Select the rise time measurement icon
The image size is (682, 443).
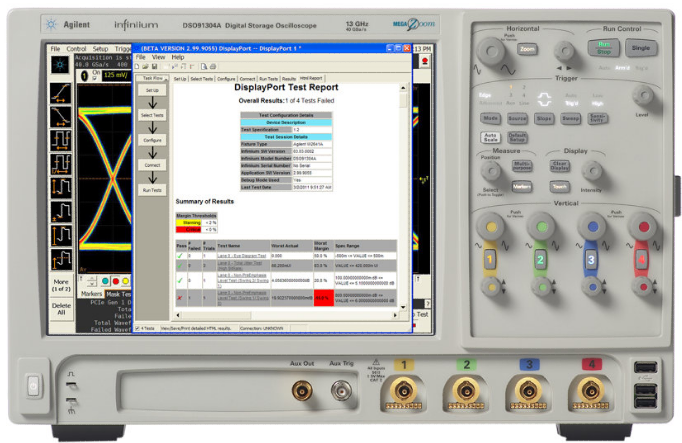(61, 93)
